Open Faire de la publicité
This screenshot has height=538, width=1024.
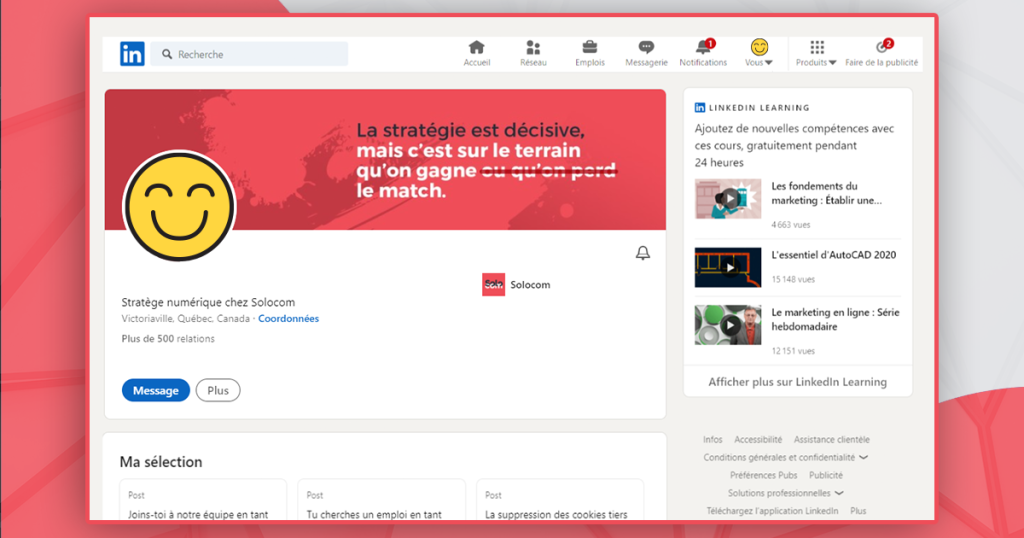882,54
